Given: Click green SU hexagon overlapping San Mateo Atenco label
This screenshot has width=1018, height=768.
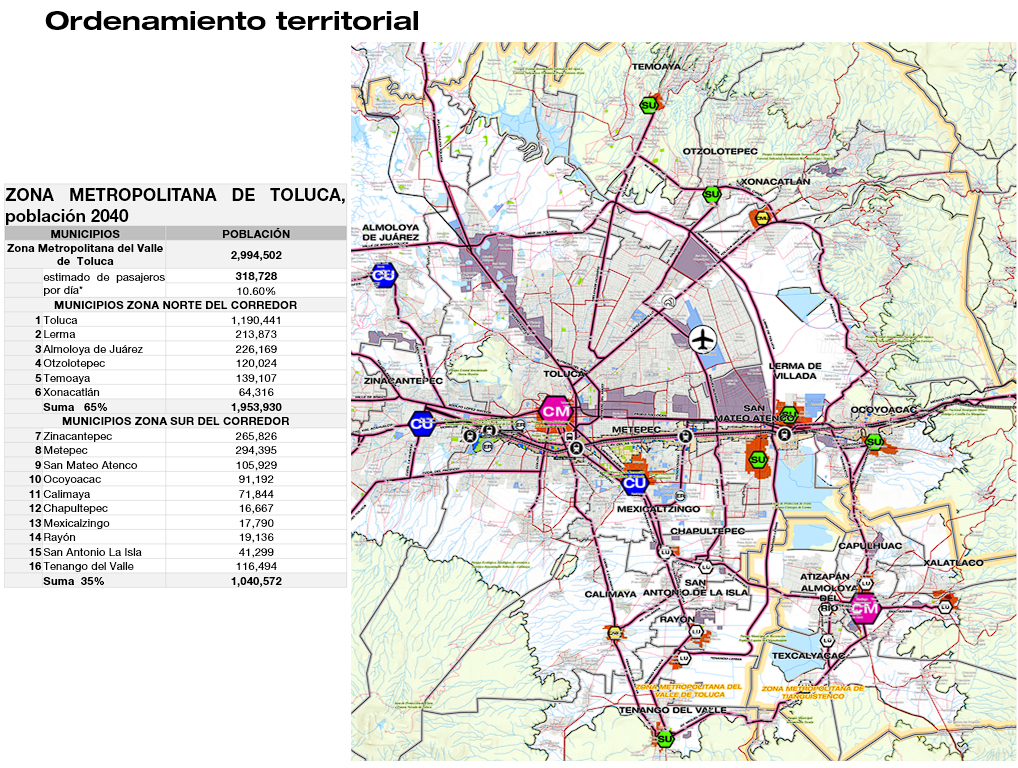Looking at the screenshot, I should click(x=788, y=413).
